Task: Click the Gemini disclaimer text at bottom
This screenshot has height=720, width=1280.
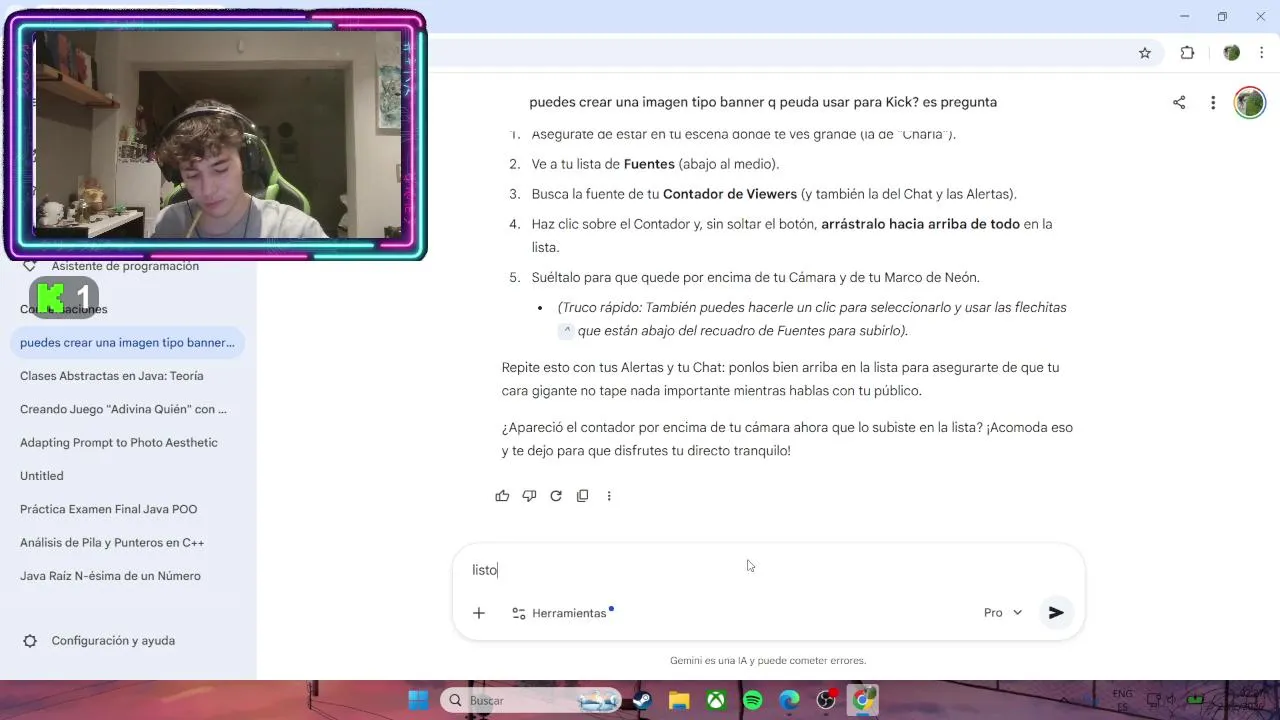Action: [768, 661]
